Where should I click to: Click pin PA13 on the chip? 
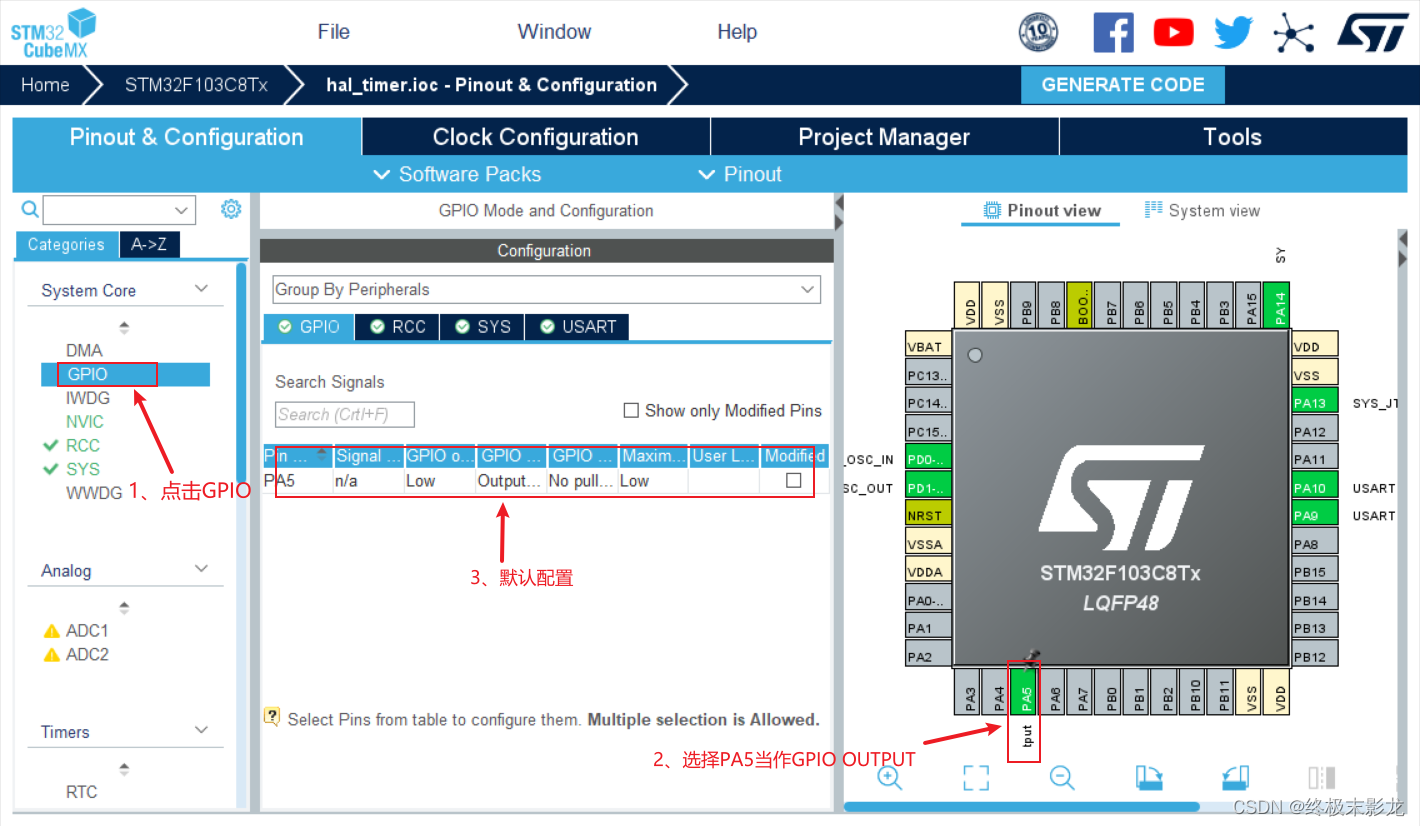tap(1315, 403)
